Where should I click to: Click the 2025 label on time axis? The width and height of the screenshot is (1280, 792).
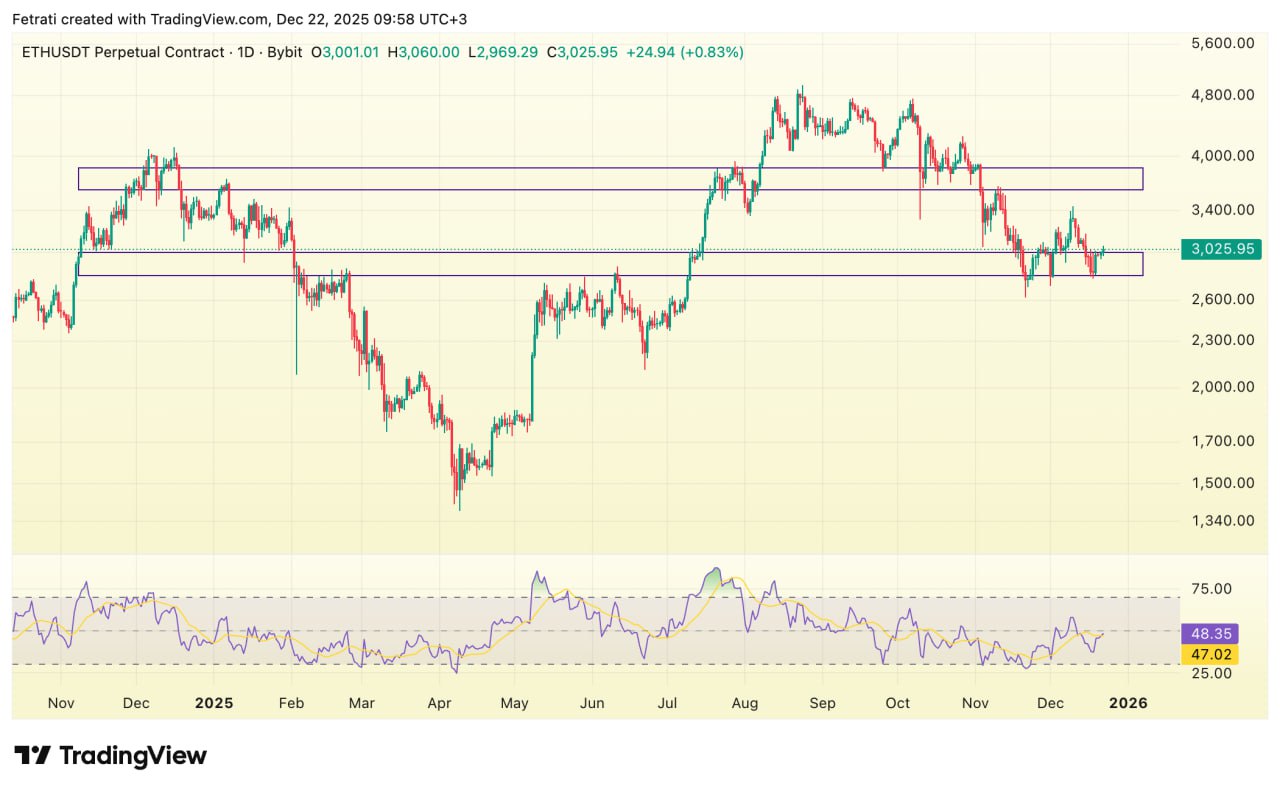click(213, 703)
